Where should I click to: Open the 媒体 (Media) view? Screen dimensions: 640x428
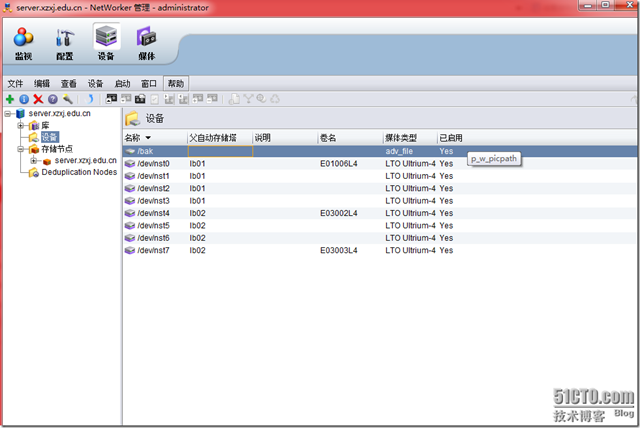point(147,43)
